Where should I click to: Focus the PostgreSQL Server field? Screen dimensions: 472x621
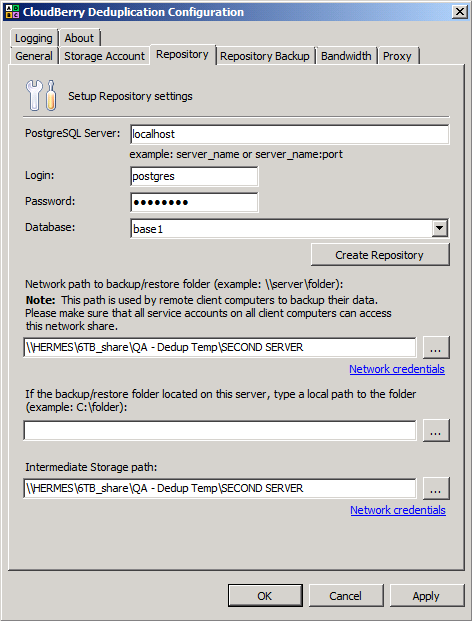[x=289, y=134]
